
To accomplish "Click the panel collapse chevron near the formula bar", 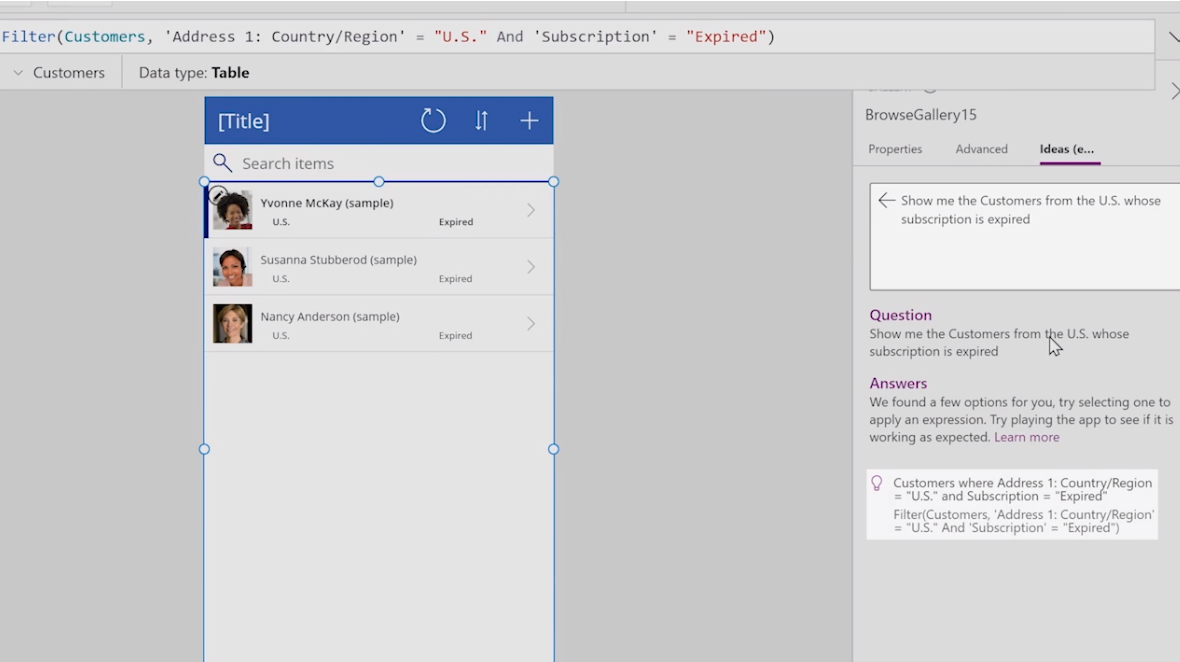I will click(x=1173, y=36).
